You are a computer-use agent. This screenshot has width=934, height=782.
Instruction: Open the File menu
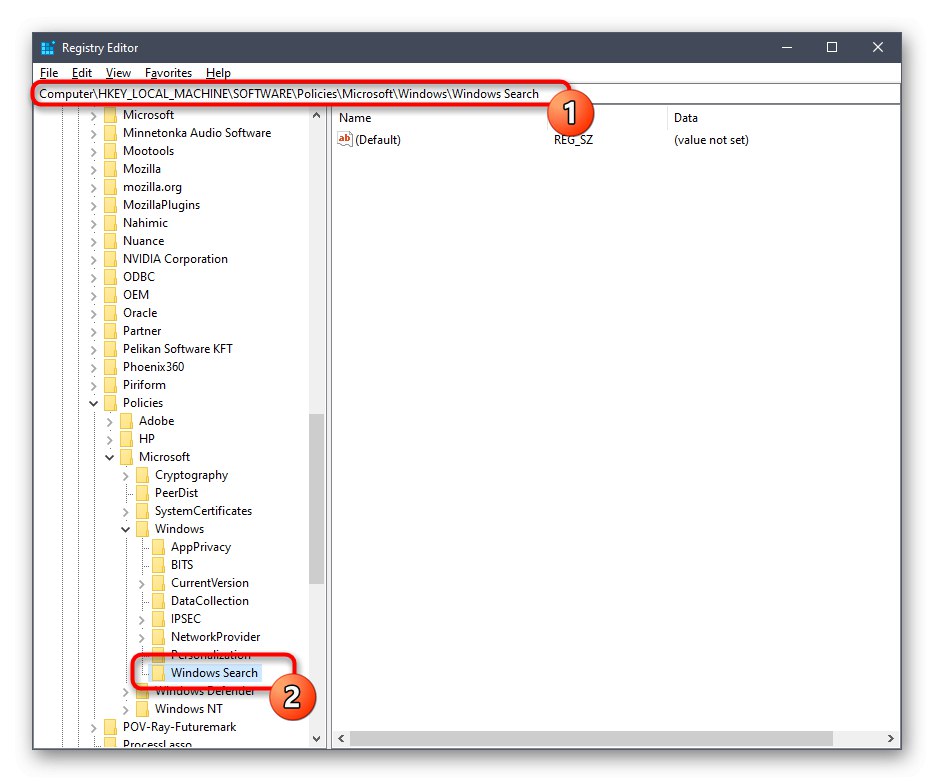[x=49, y=73]
